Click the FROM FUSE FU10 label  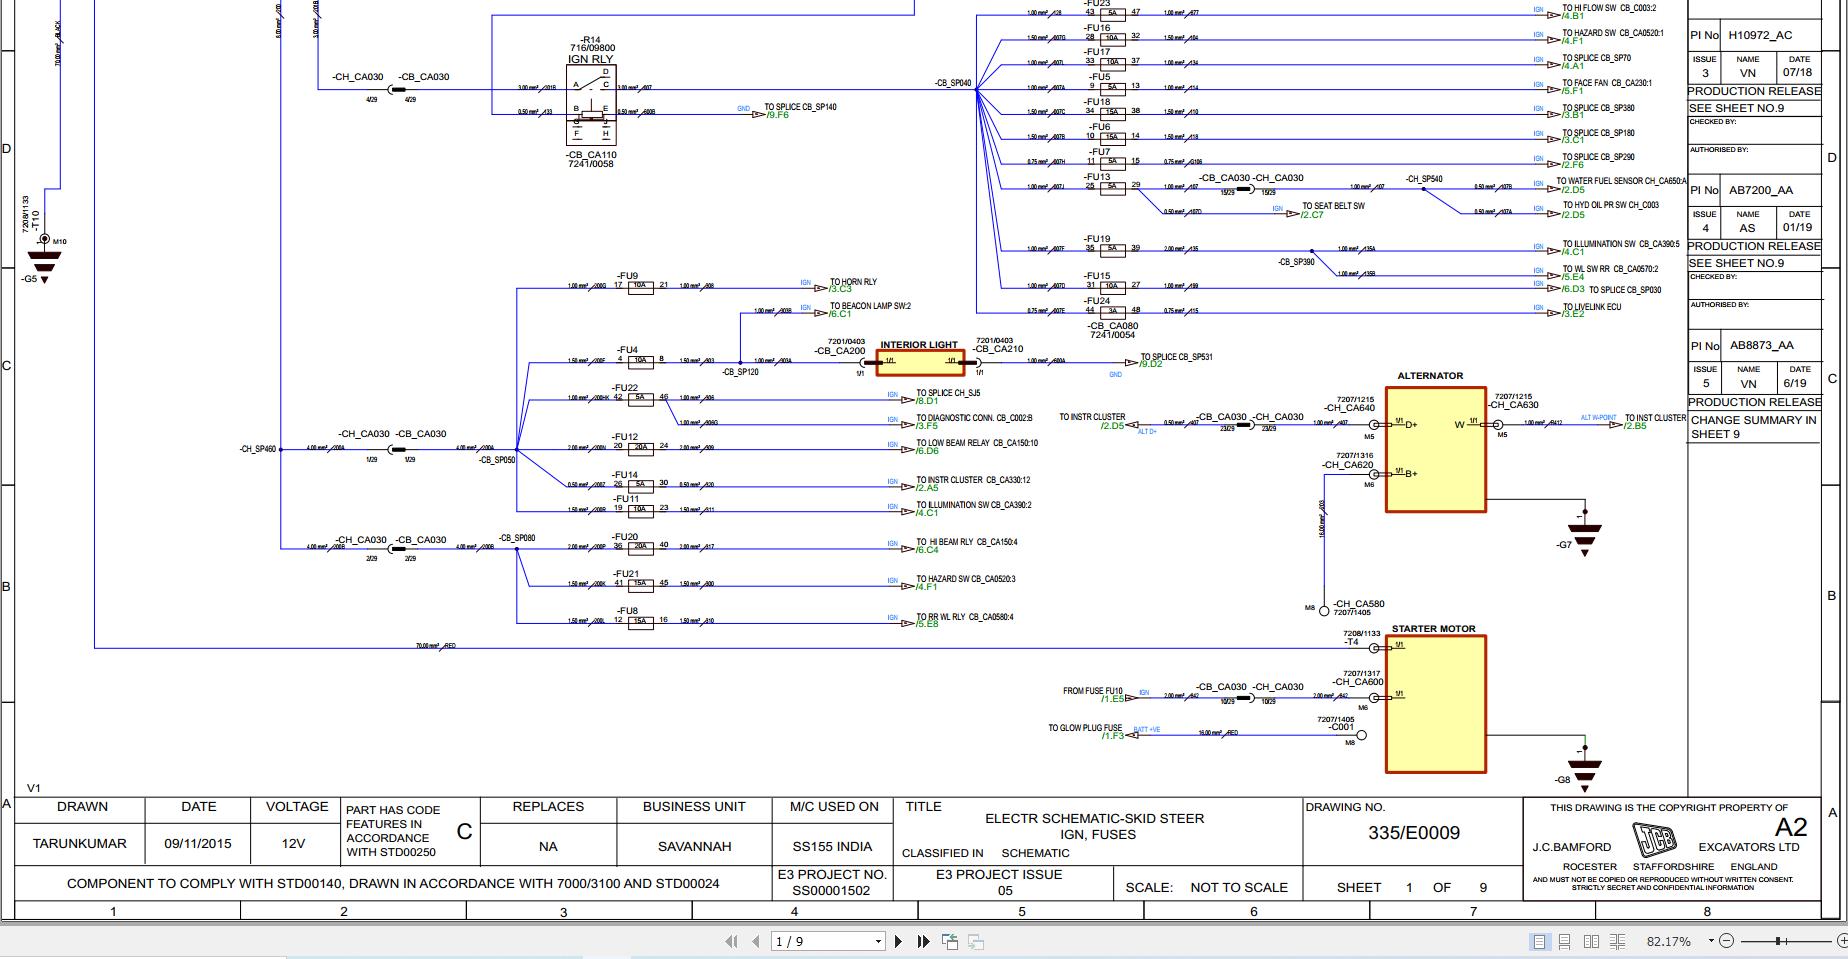pyautogui.click(x=1092, y=691)
